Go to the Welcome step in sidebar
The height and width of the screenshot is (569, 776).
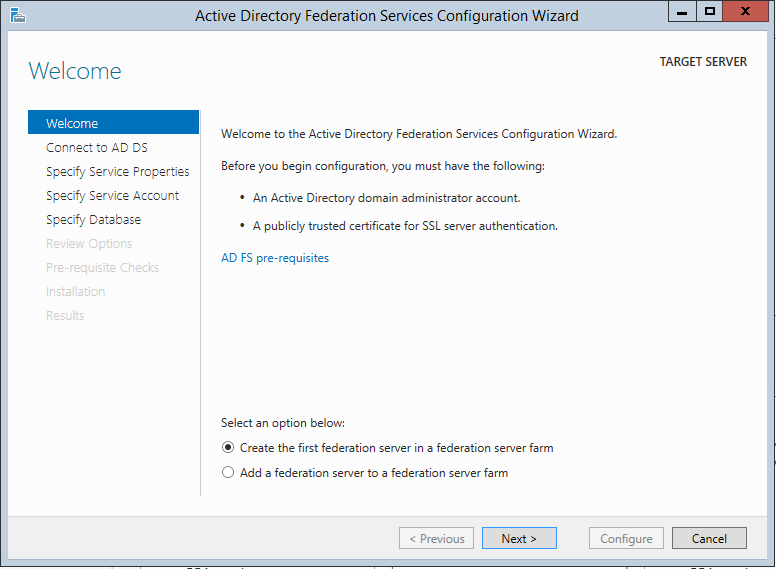(x=72, y=124)
